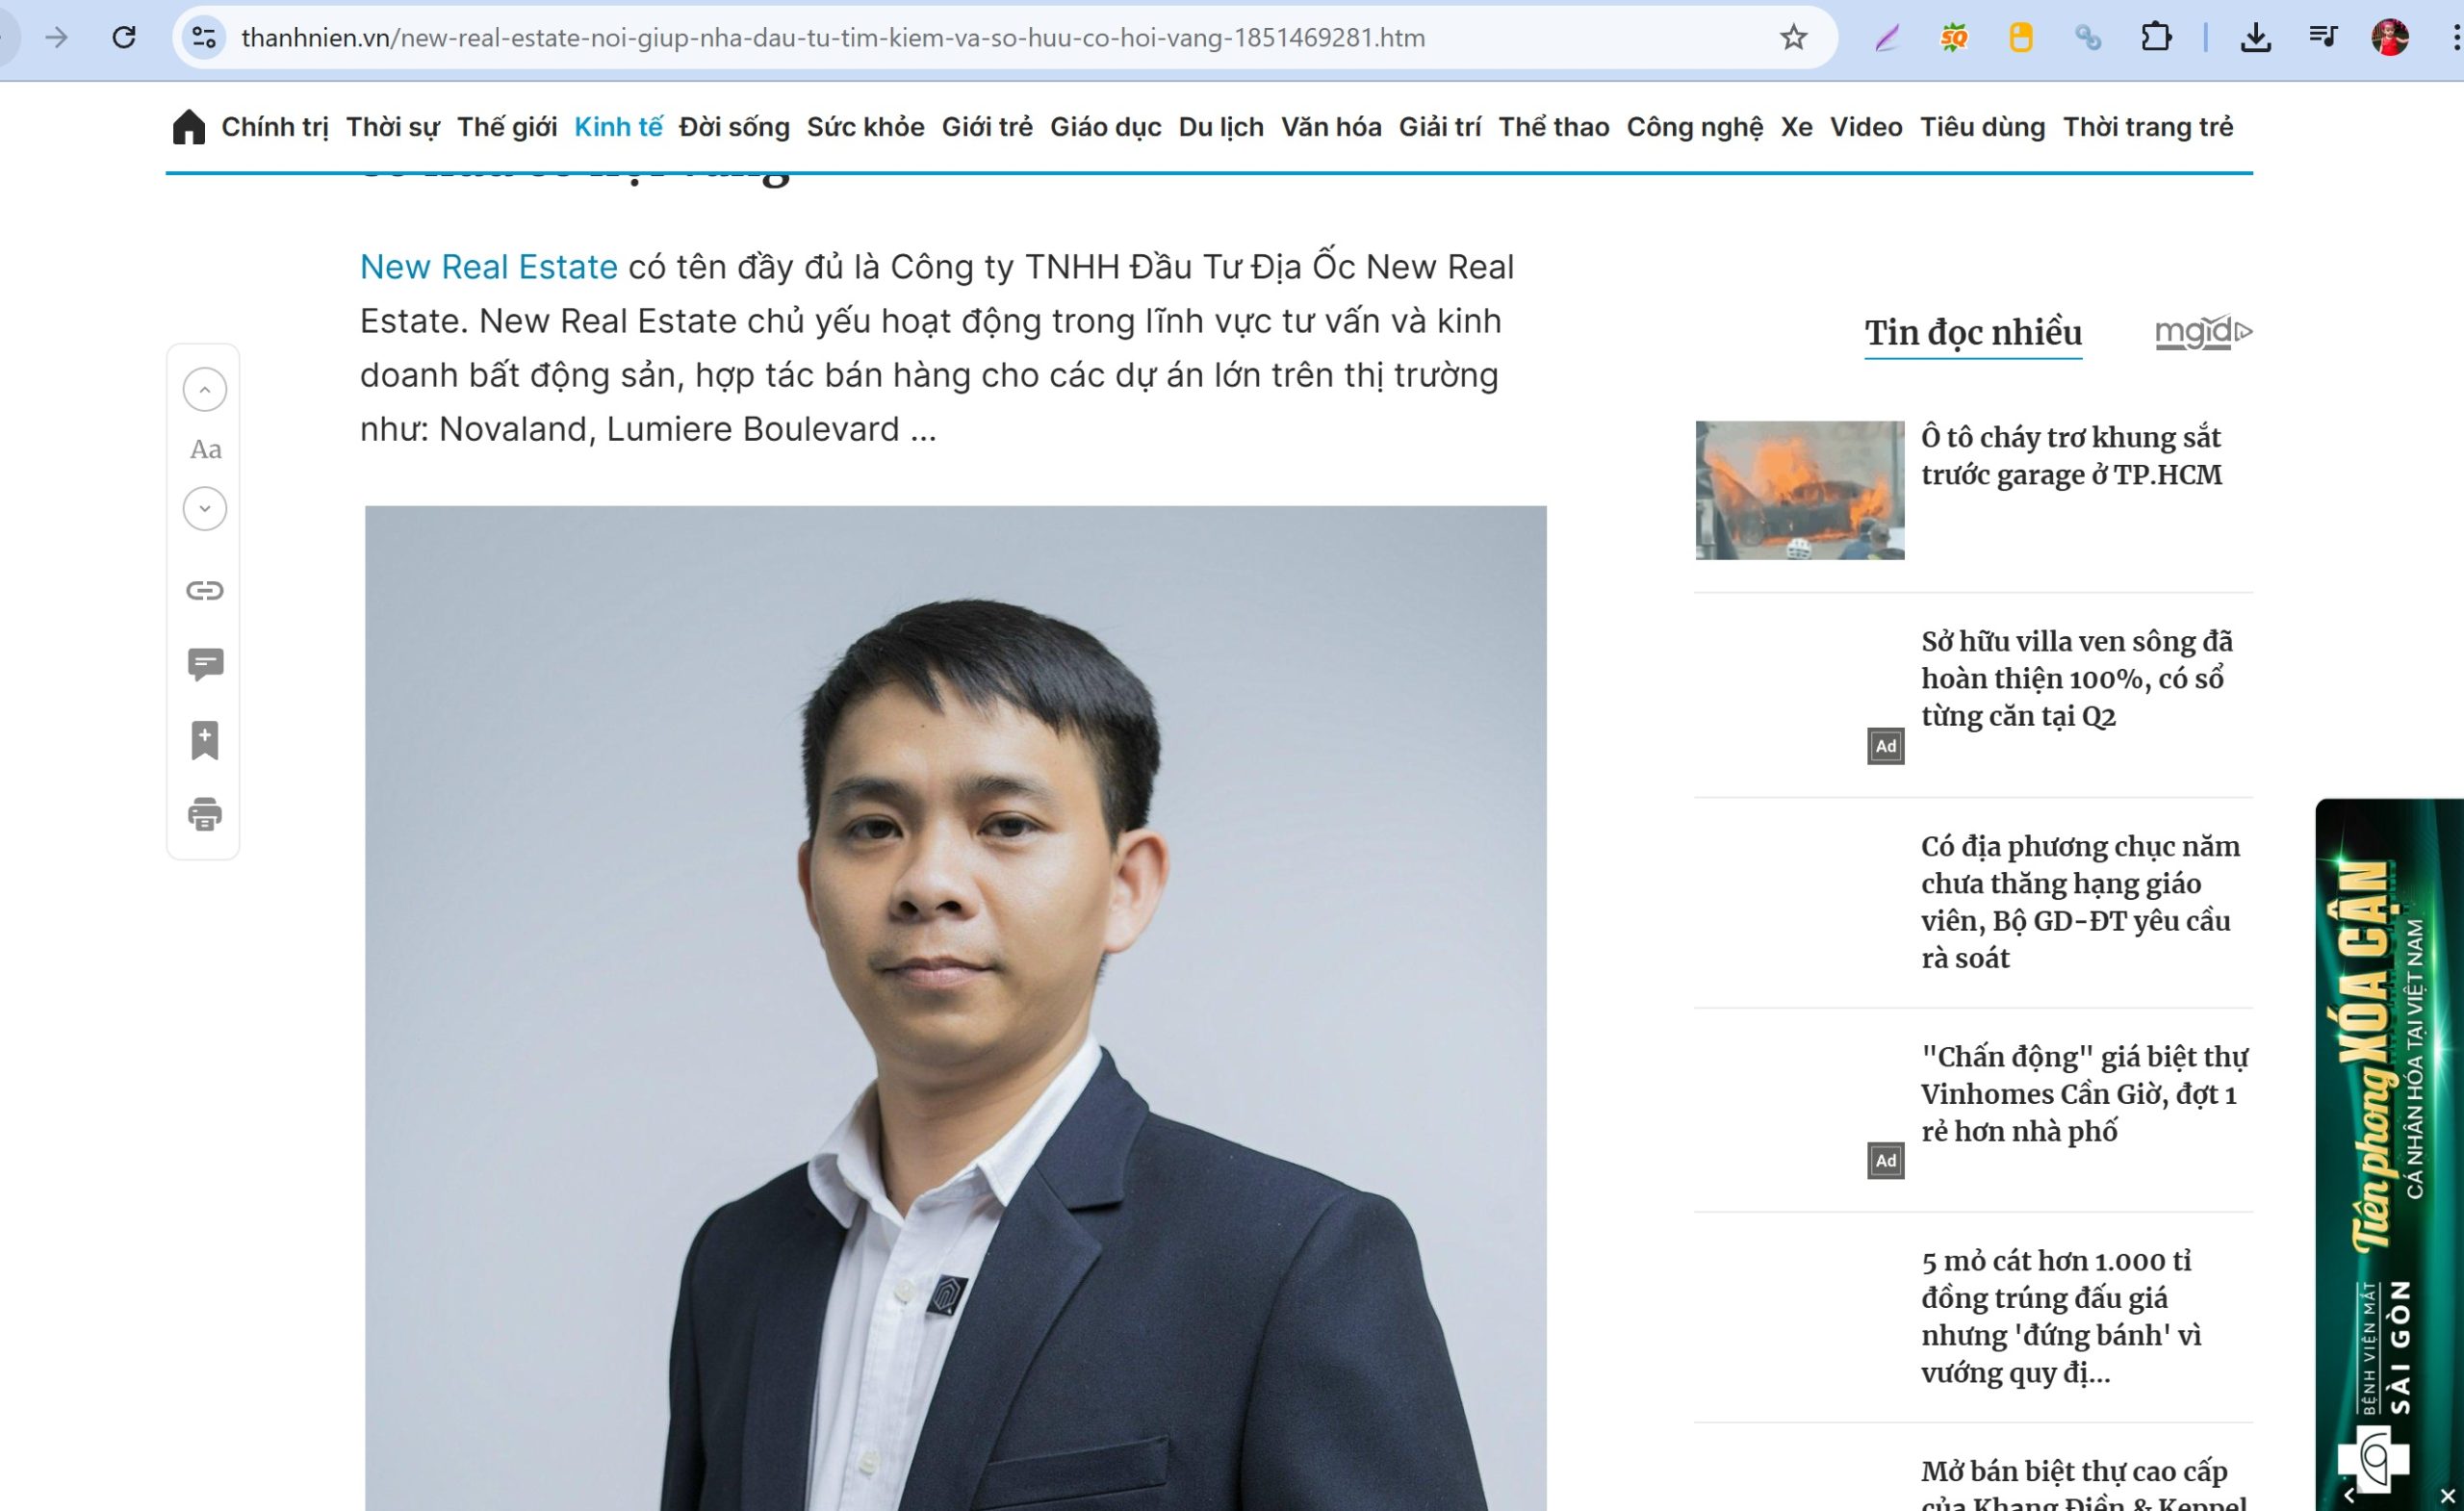The image size is (2464, 1511).
Task: Open the Công nghệ menu item
Action: pyautogui.click(x=1694, y=127)
